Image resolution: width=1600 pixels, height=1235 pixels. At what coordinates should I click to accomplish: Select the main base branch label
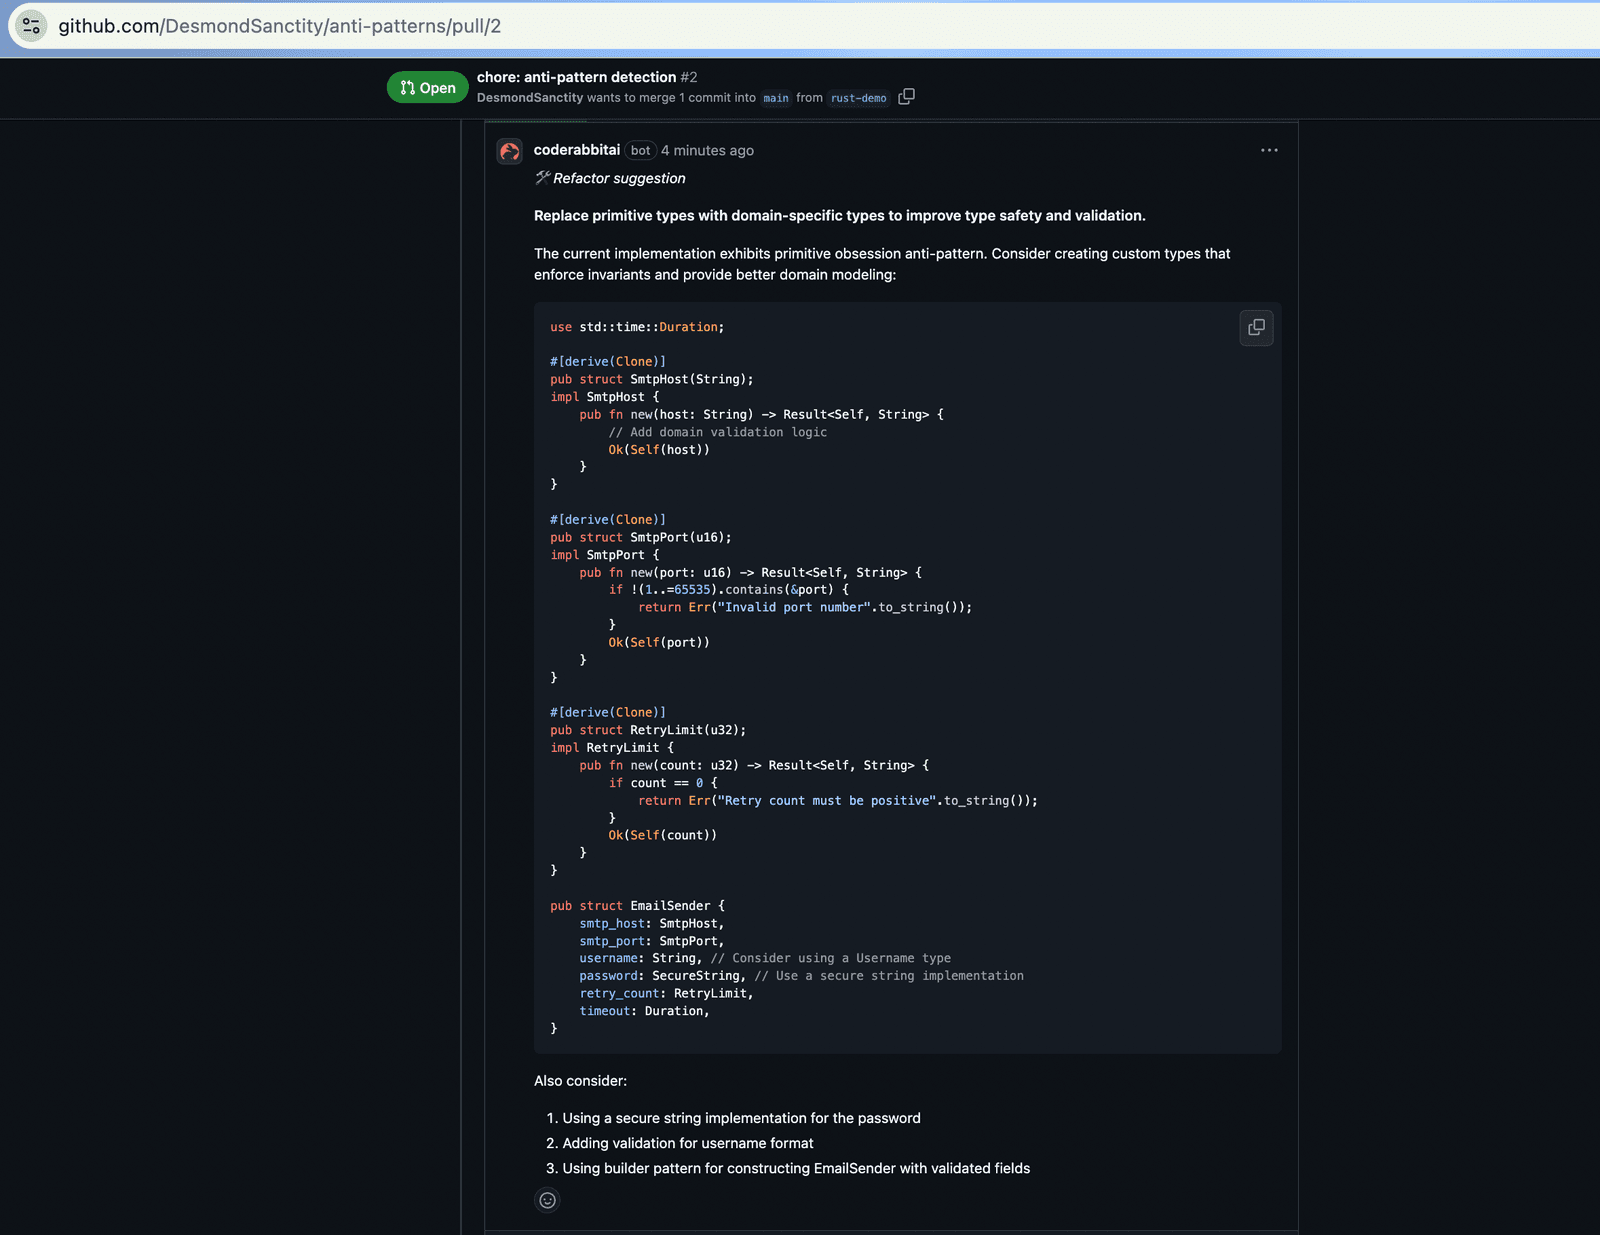tap(775, 98)
